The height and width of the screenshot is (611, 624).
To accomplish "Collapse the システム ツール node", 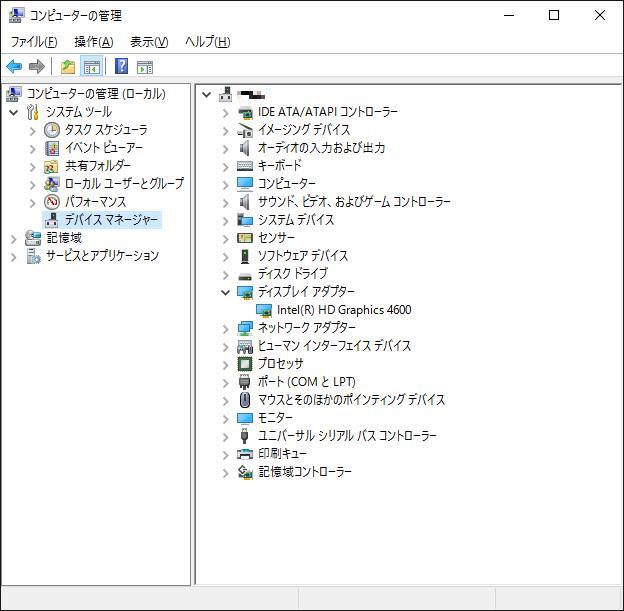I will click(x=14, y=113).
